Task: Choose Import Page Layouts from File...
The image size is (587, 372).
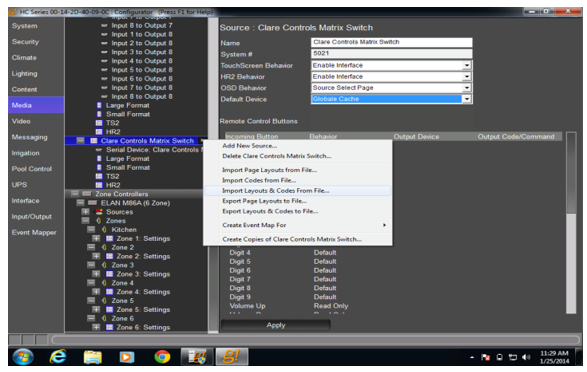Action: click(298, 170)
